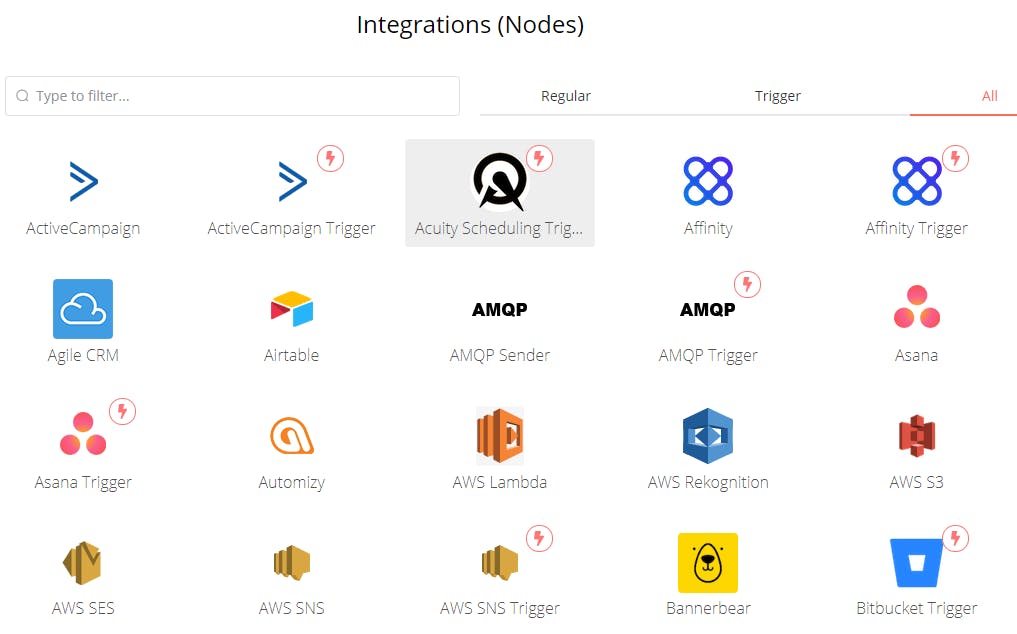
Task: Click the AWS Rekognition node icon
Action: [x=708, y=436]
